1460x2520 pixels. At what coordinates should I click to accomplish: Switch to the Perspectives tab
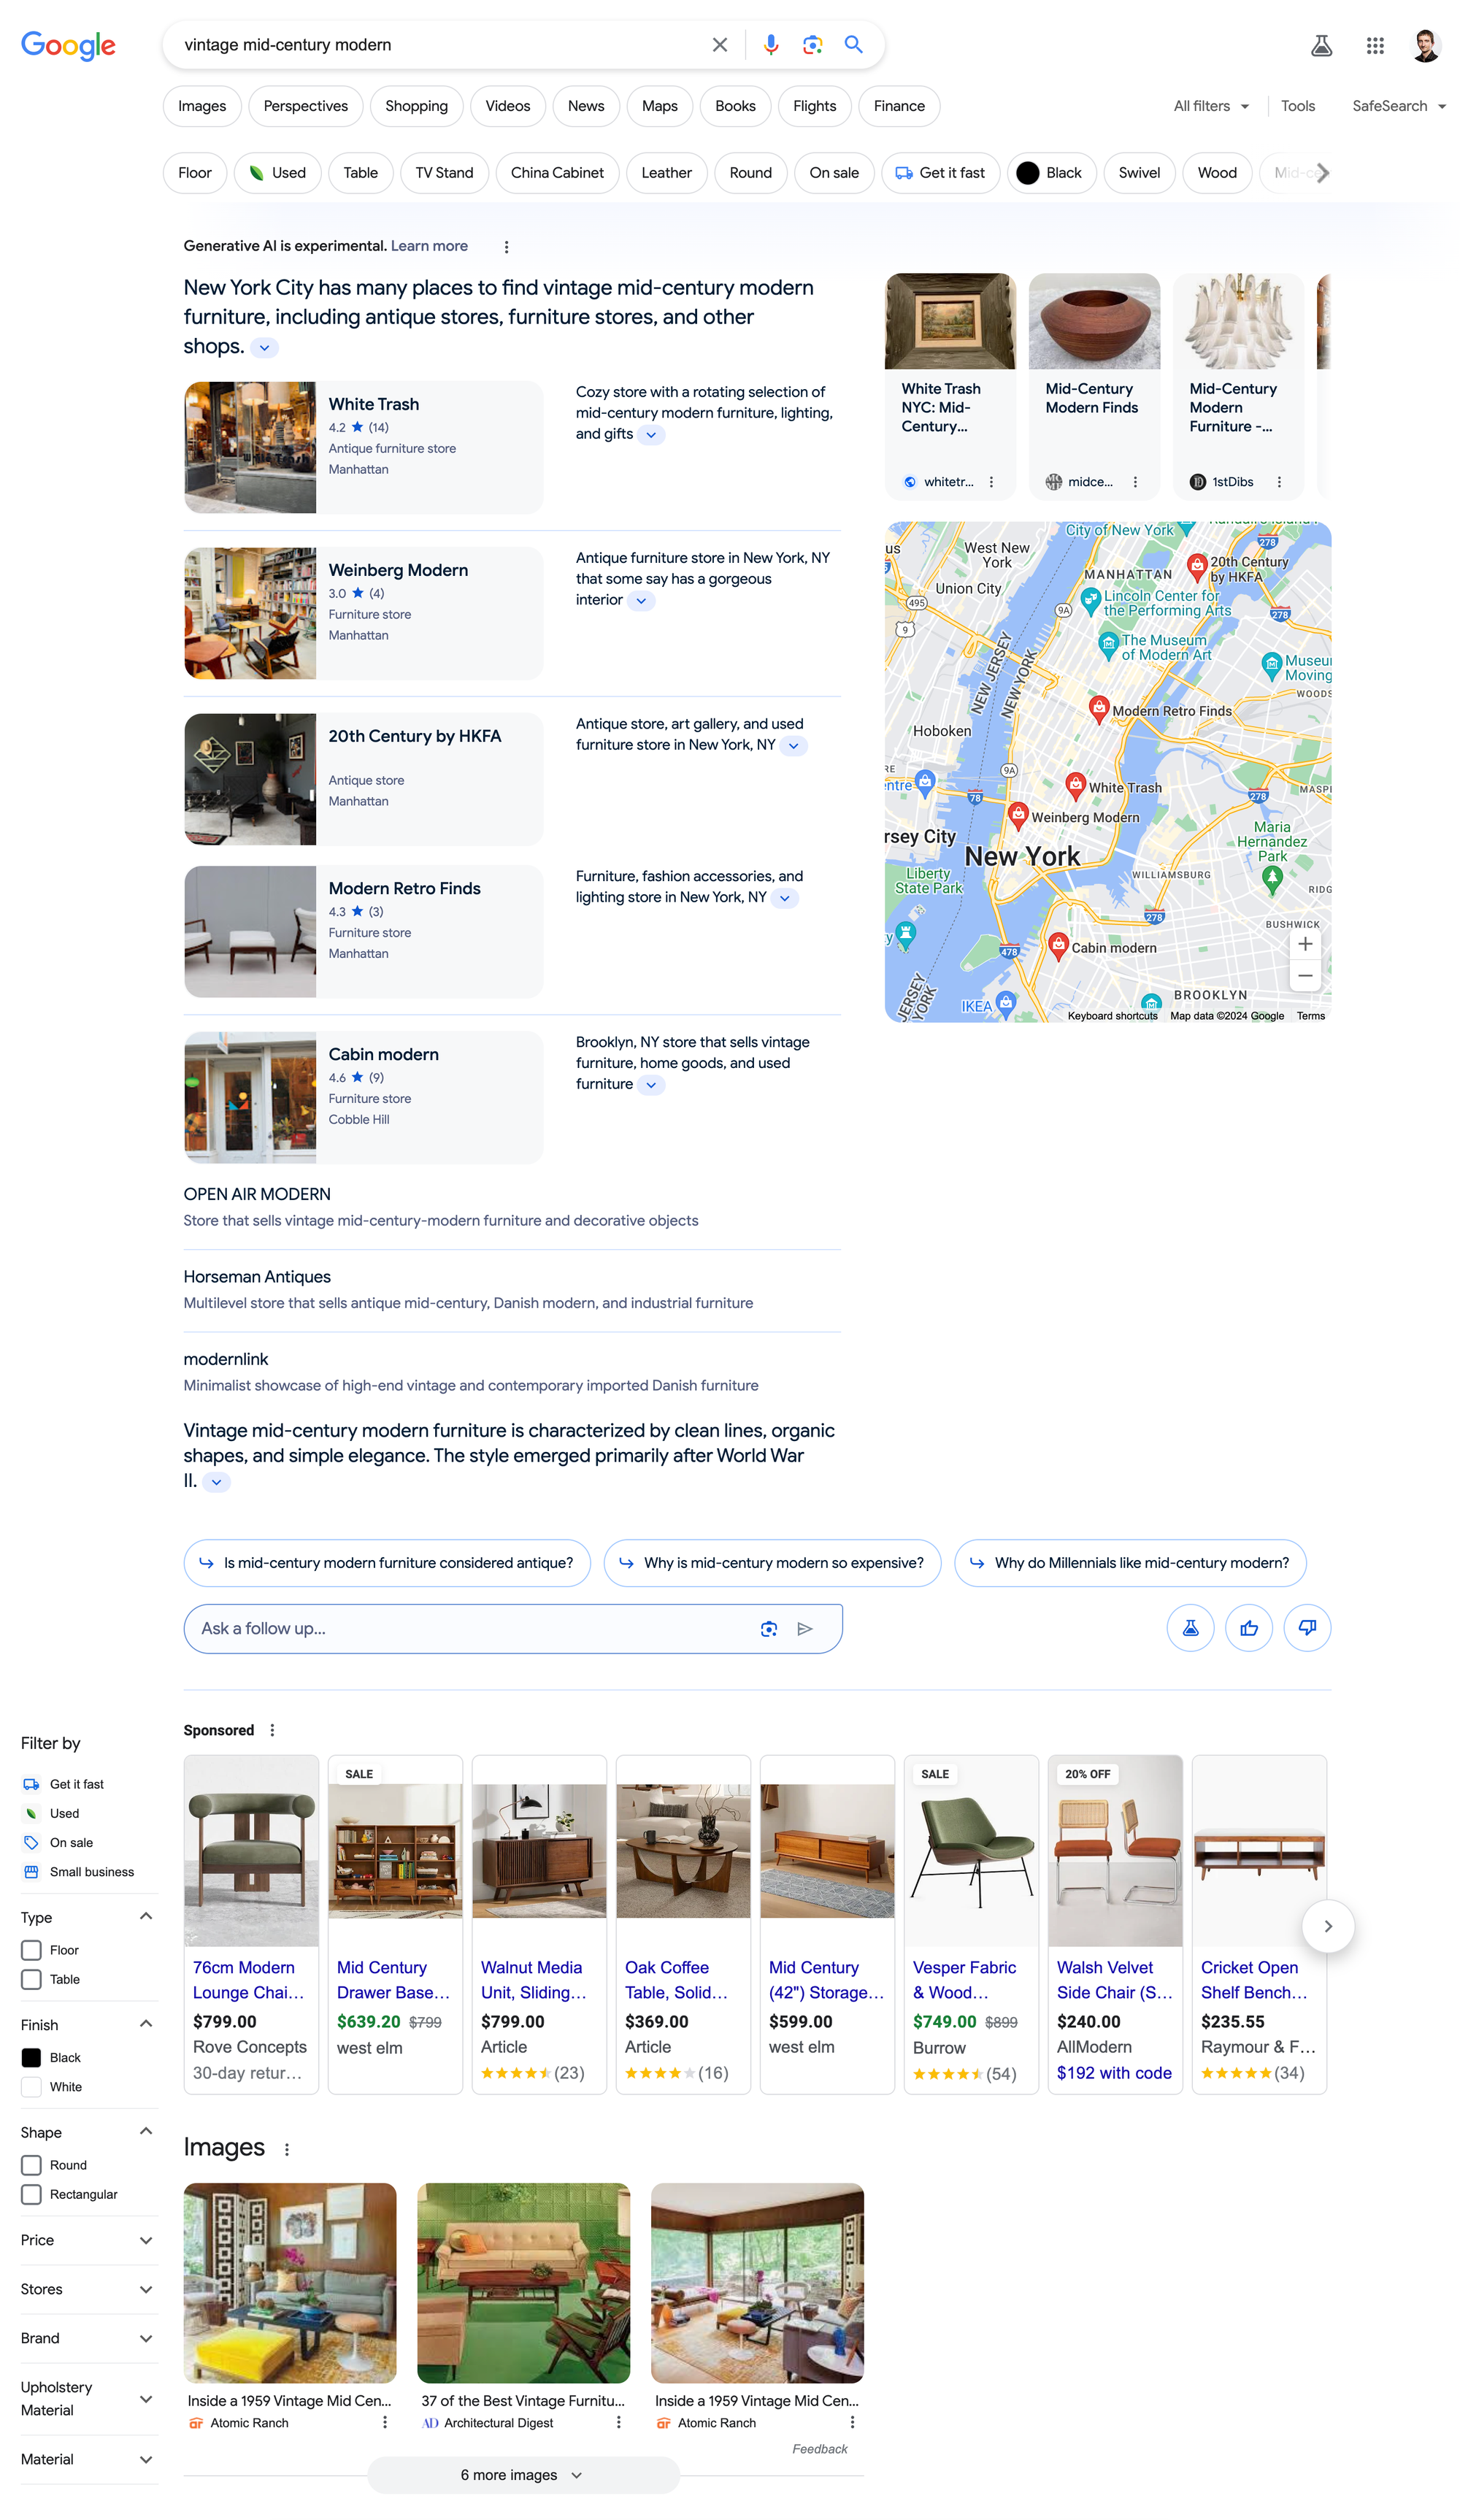(306, 106)
